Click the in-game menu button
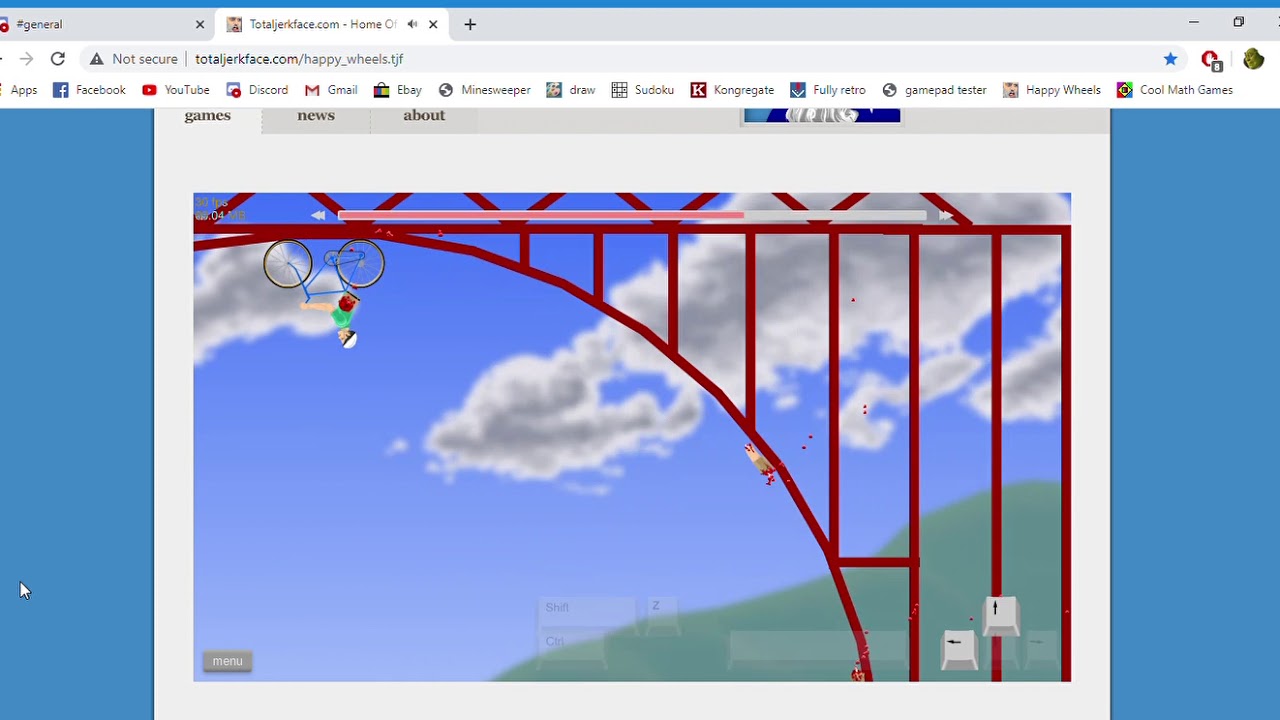 pos(227,661)
